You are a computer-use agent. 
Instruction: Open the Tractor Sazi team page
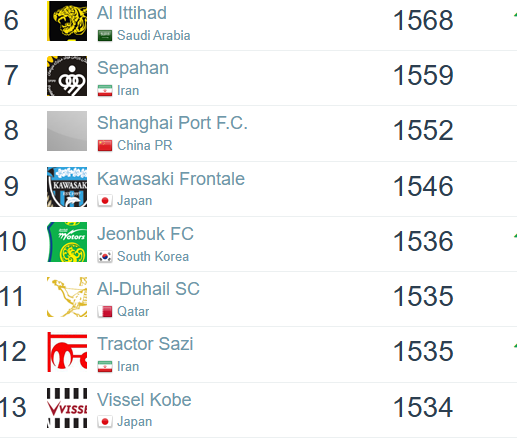(x=145, y=344)
